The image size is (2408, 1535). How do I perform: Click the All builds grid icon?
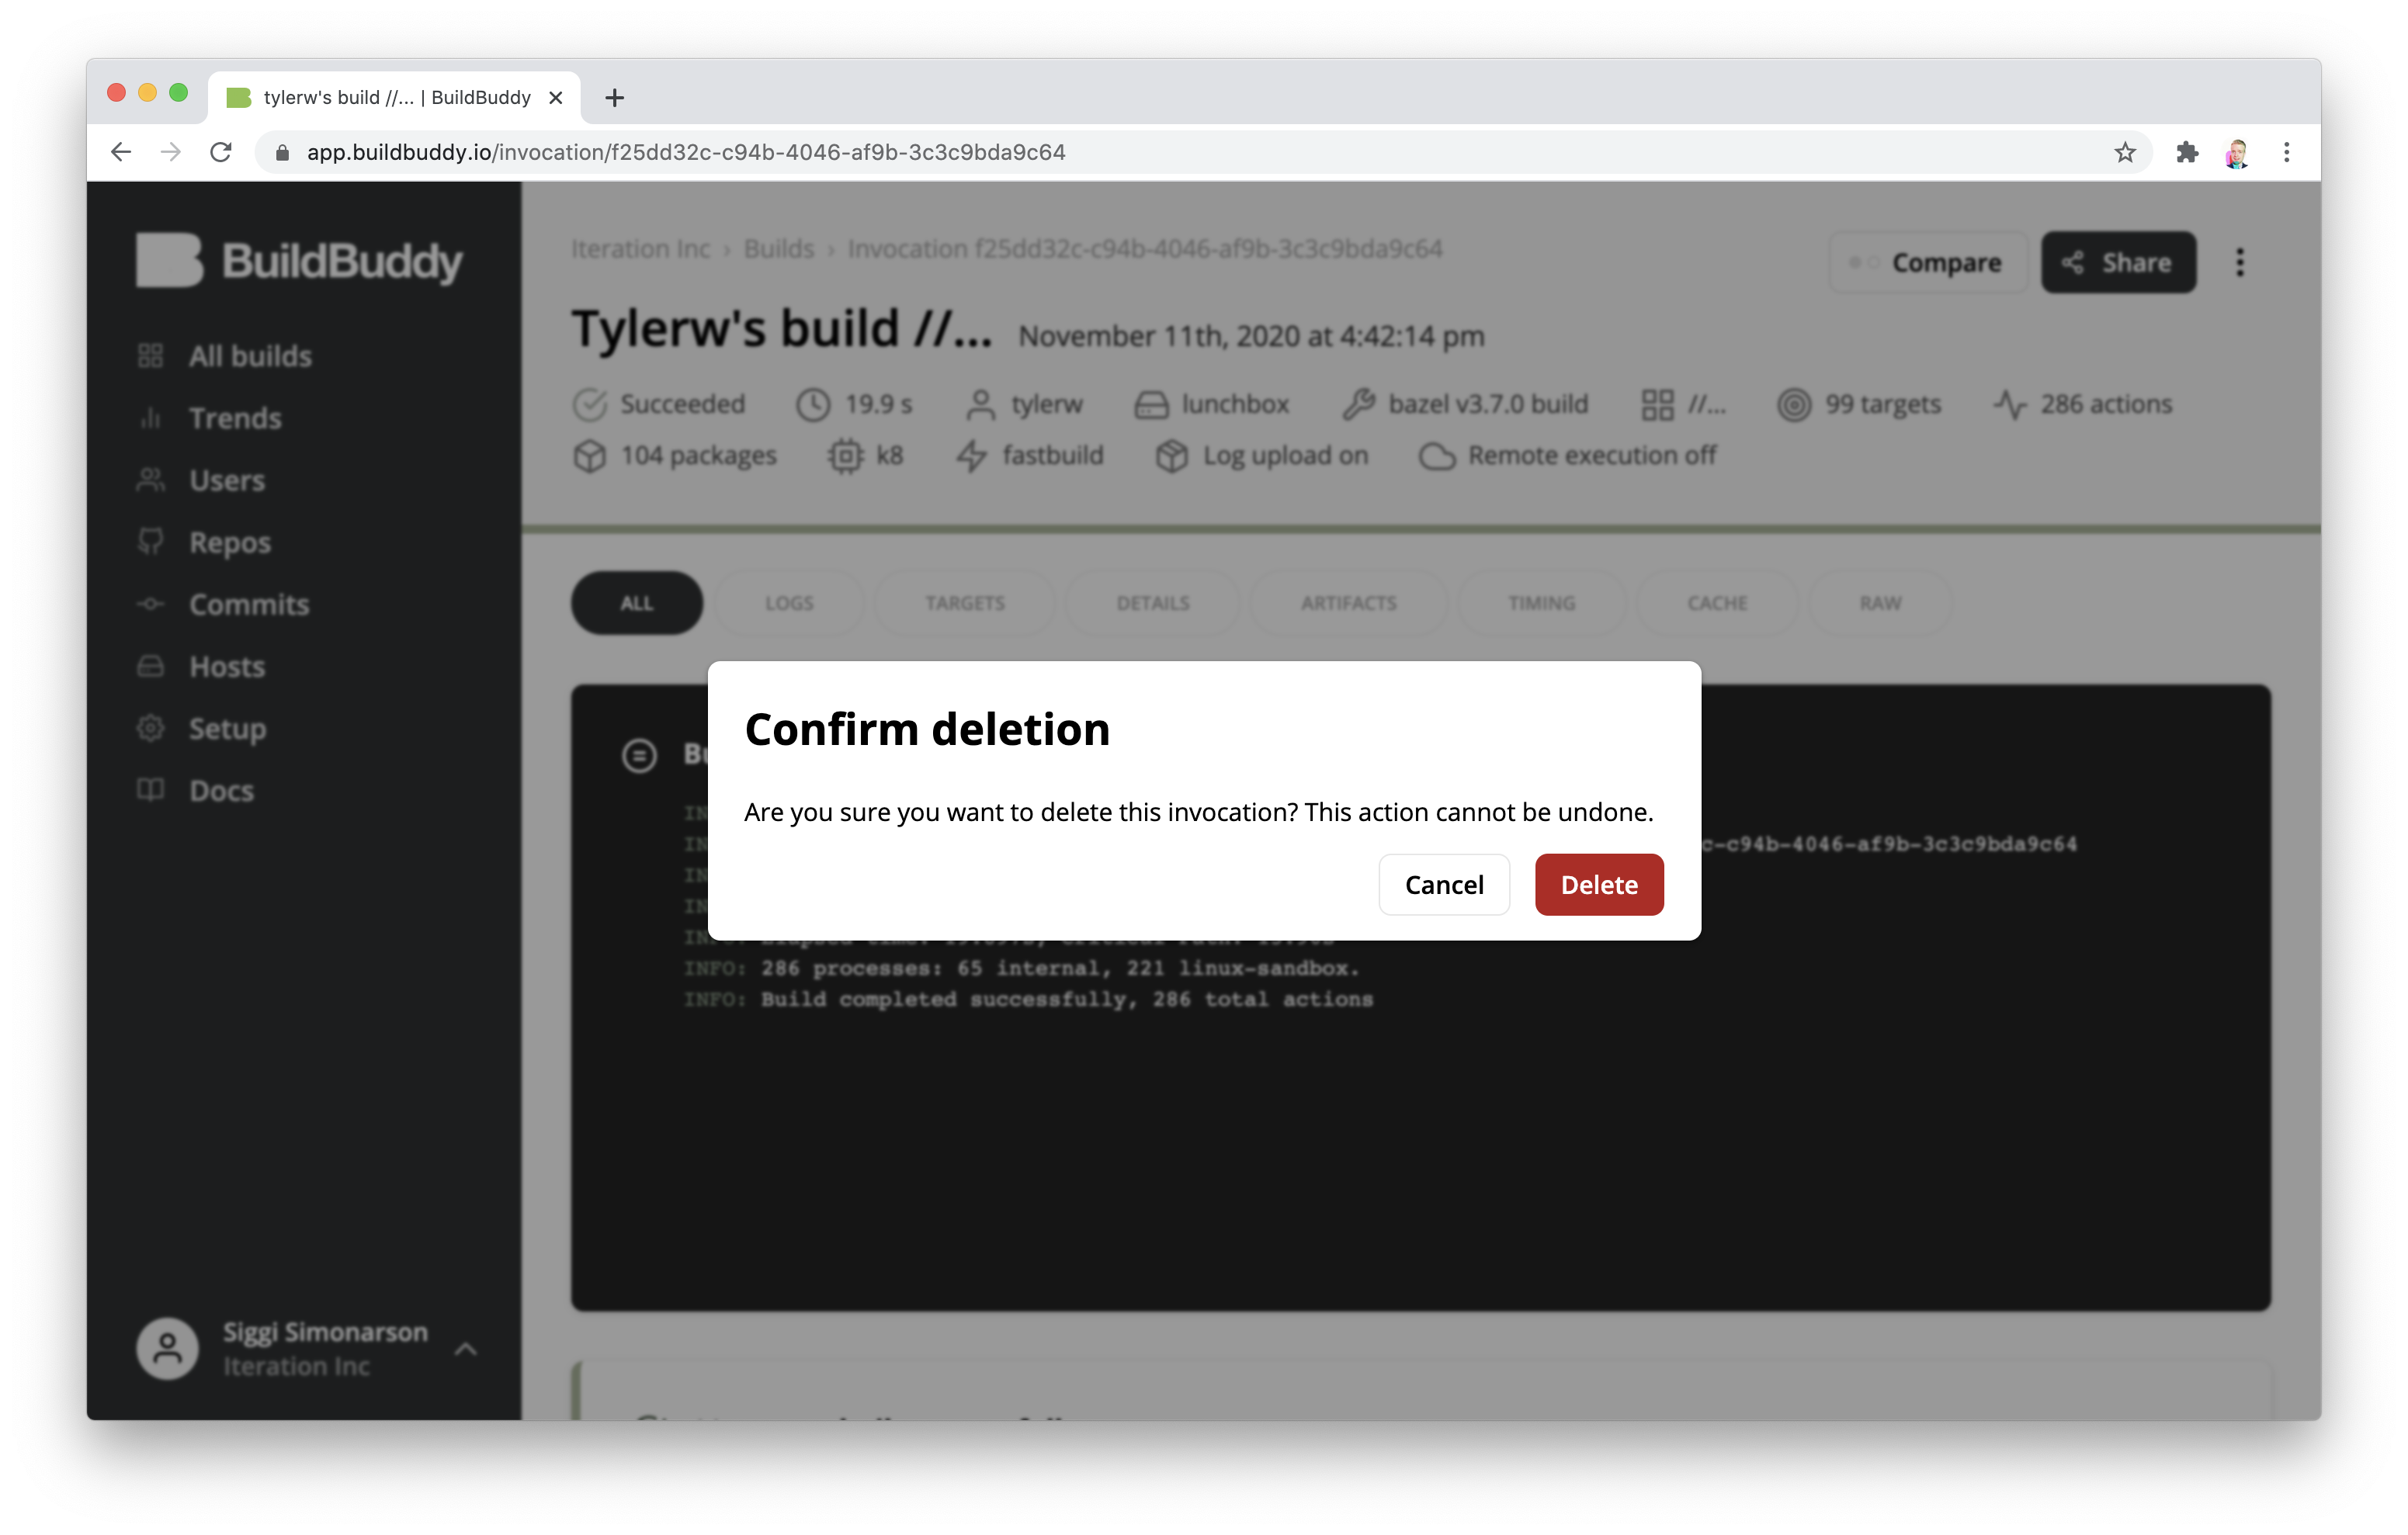pyautogui.click(x=150, y=355)
